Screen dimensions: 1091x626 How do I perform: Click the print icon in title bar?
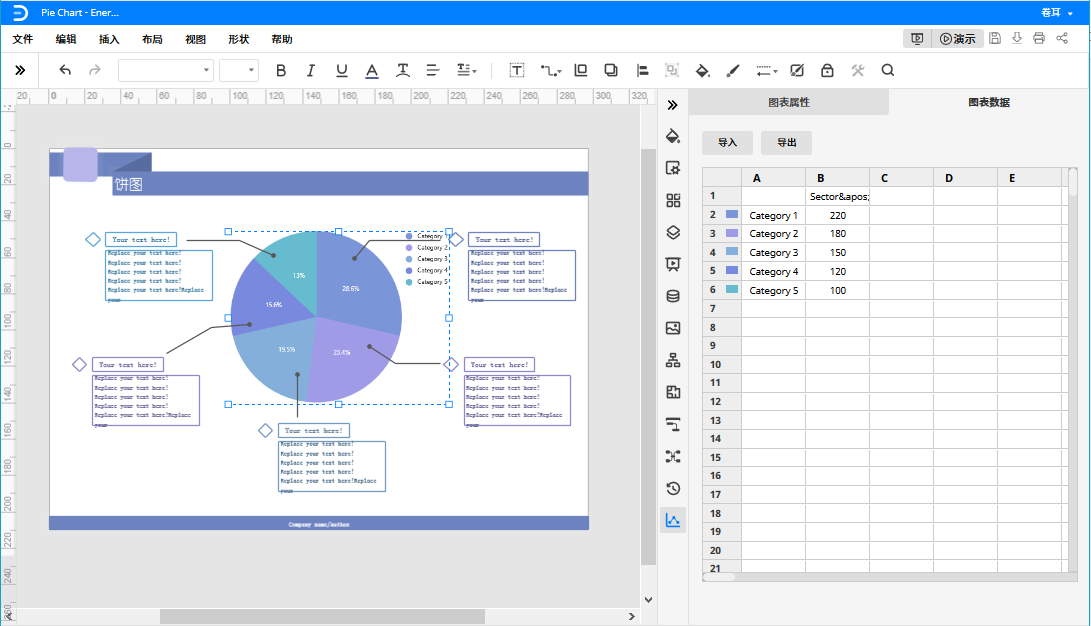(x=1039, y=38)
